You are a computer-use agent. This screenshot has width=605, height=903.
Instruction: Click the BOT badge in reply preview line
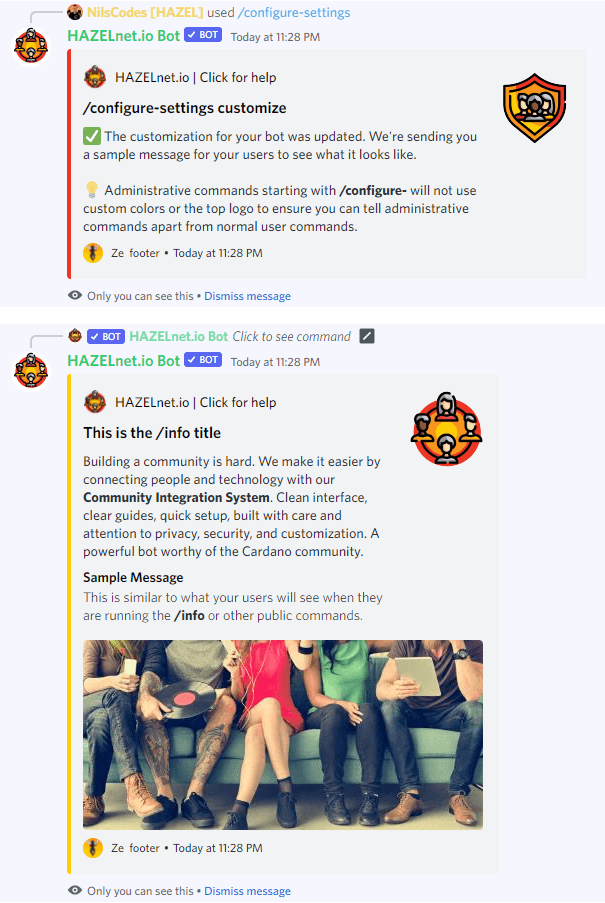pos(106,336)
